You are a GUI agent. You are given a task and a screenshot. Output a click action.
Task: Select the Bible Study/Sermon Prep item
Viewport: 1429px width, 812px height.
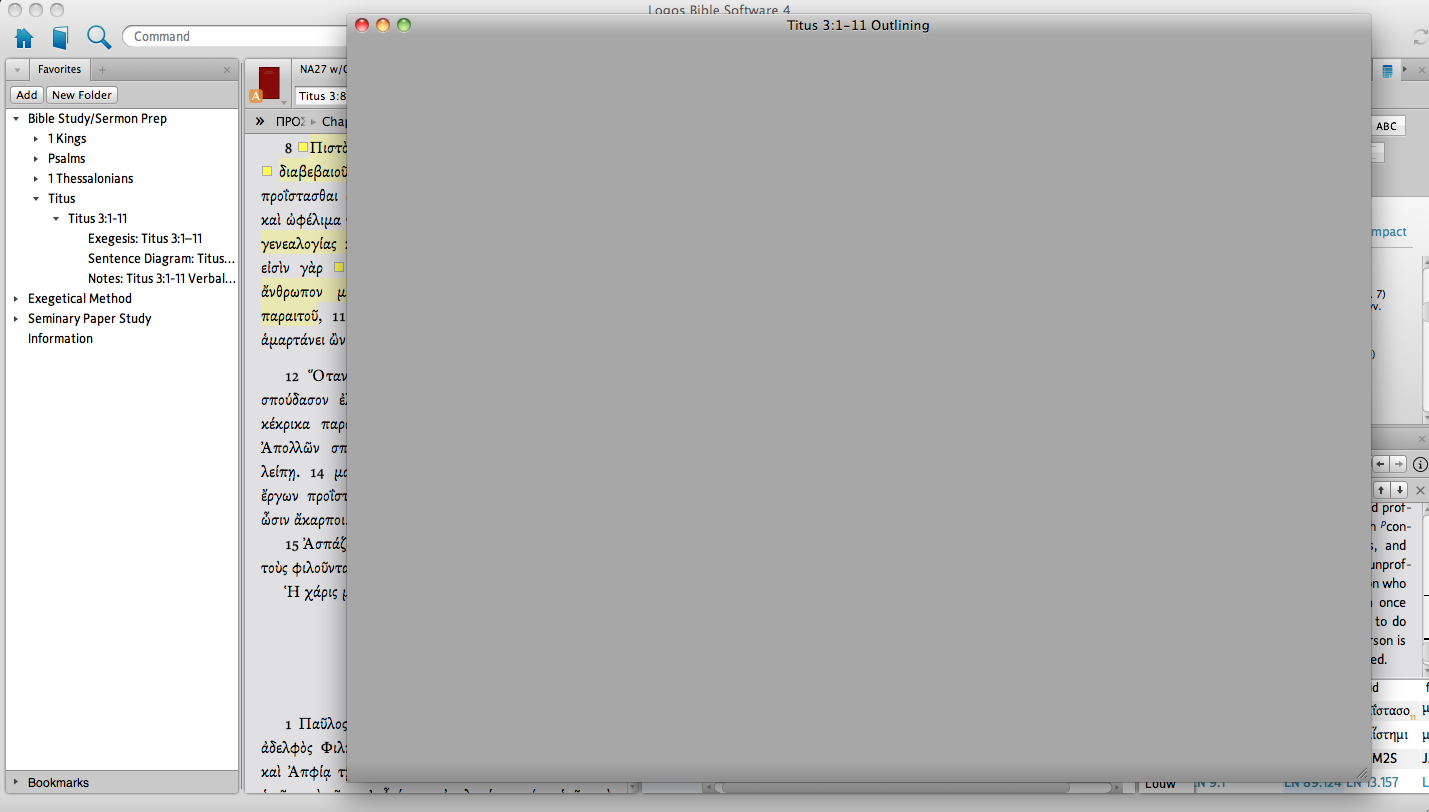pyautogui.click(x=97, y=118)
